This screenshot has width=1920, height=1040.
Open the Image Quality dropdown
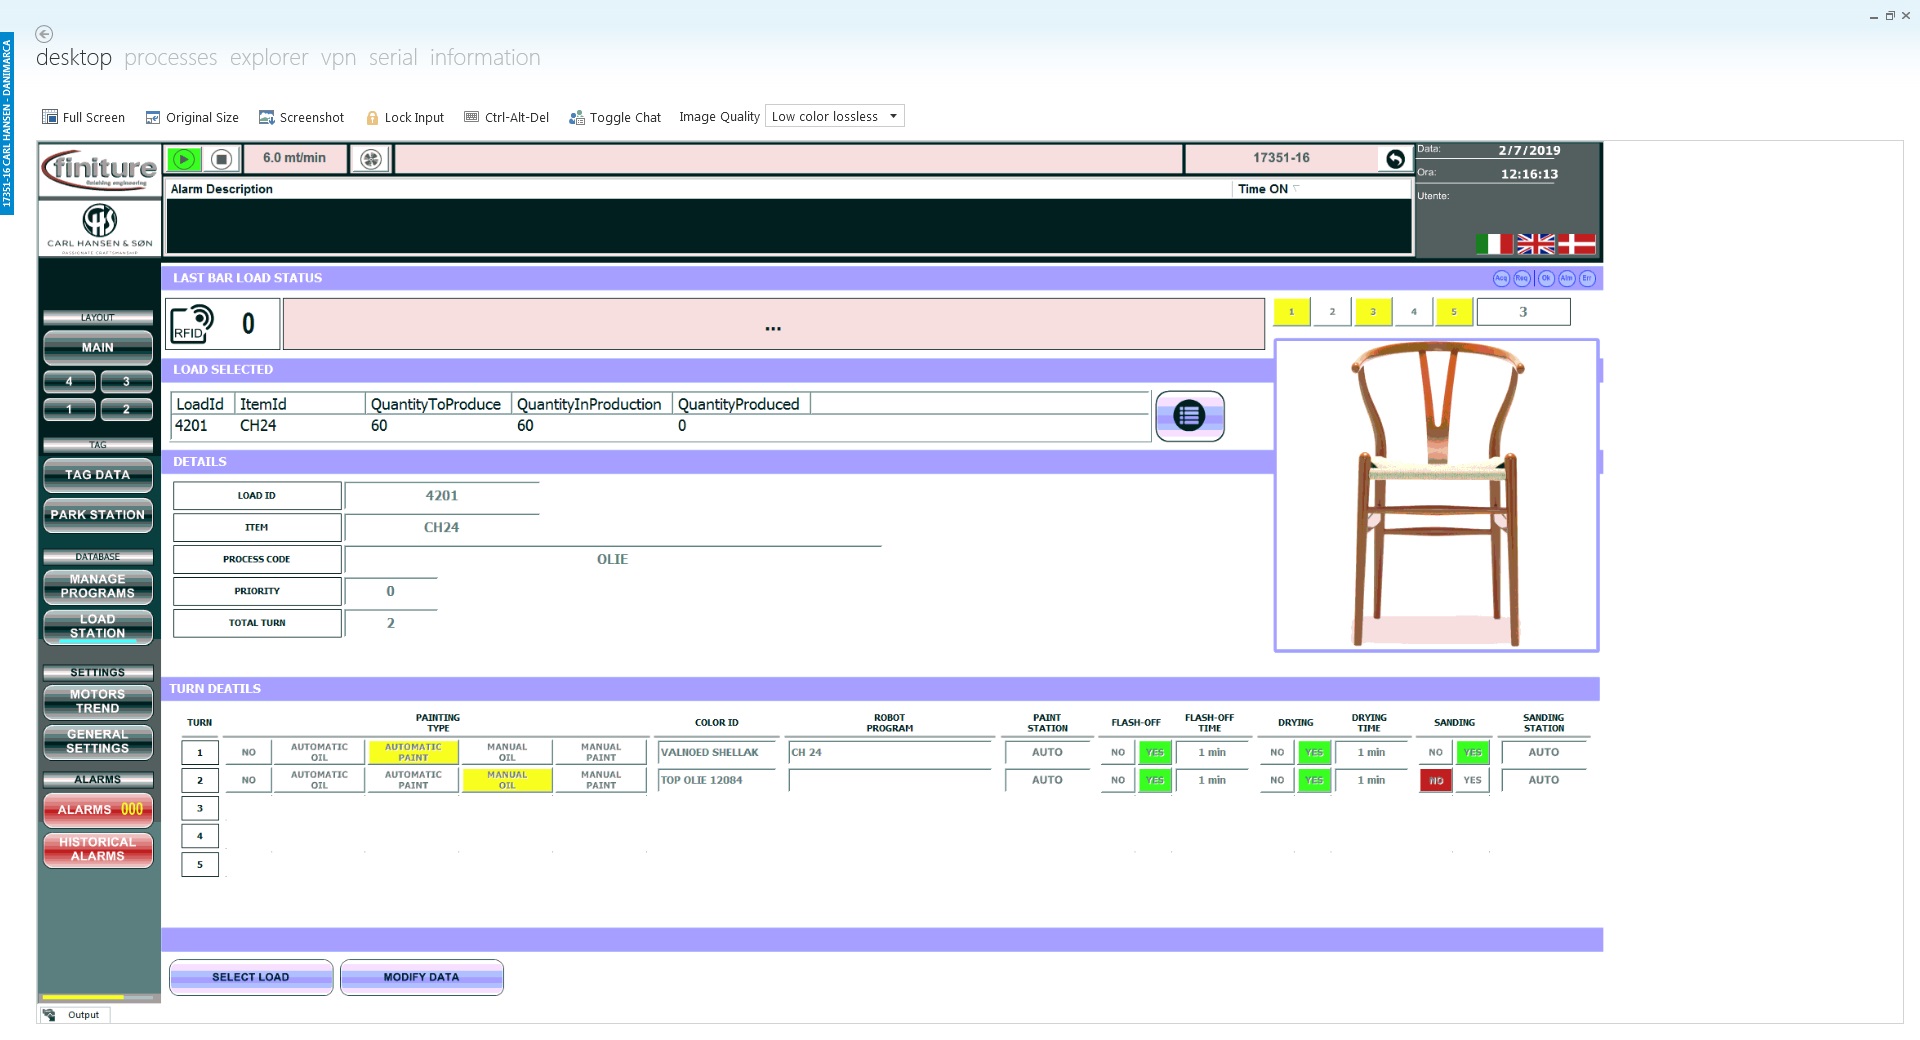pyautogui.click(x=834, y=116)
